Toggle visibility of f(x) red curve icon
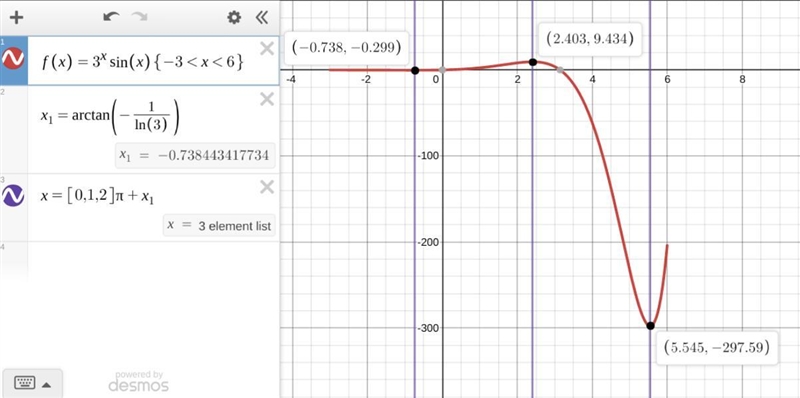This screenshot has width=800, height=398. point(13,58)
